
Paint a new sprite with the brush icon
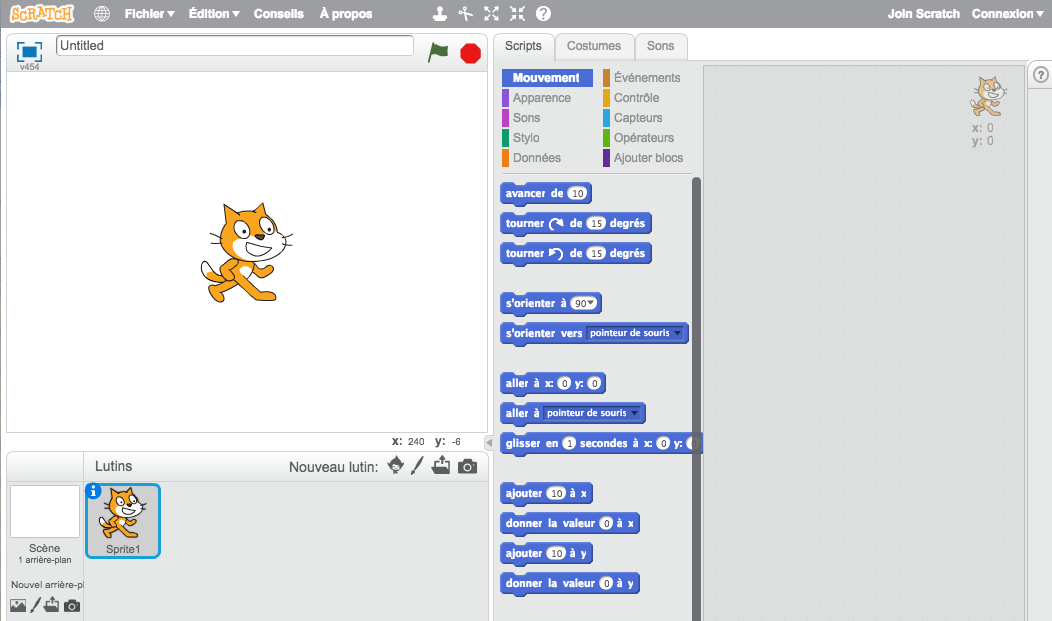point(417,465)
